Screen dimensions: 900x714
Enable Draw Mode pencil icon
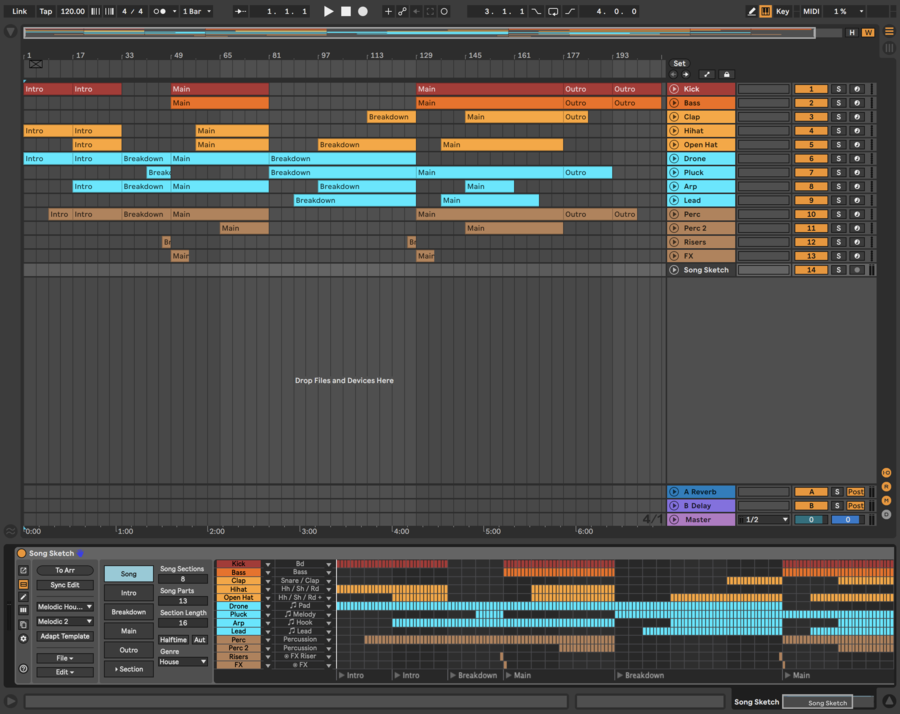(x=751, y=11)
